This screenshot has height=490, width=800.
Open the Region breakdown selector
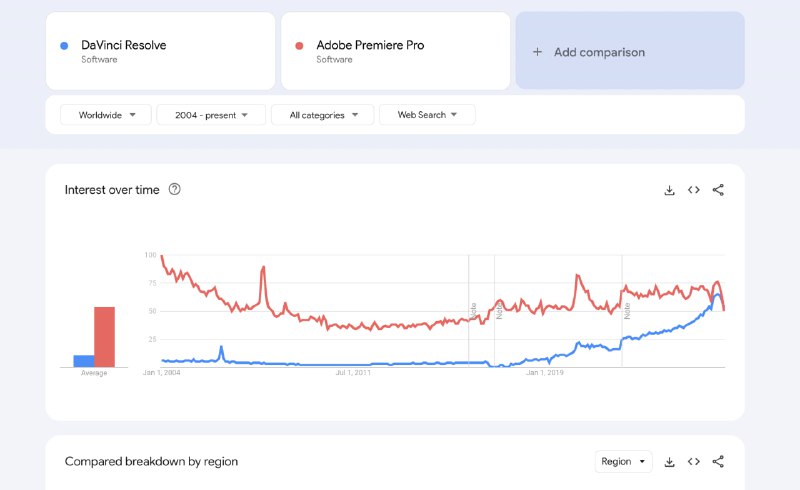tap(624, 462)
